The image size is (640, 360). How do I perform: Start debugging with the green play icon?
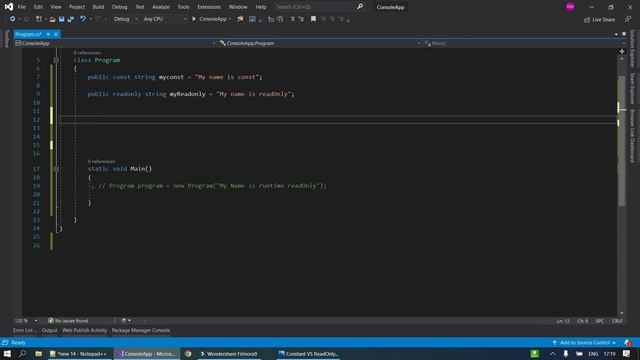point(194,19)
